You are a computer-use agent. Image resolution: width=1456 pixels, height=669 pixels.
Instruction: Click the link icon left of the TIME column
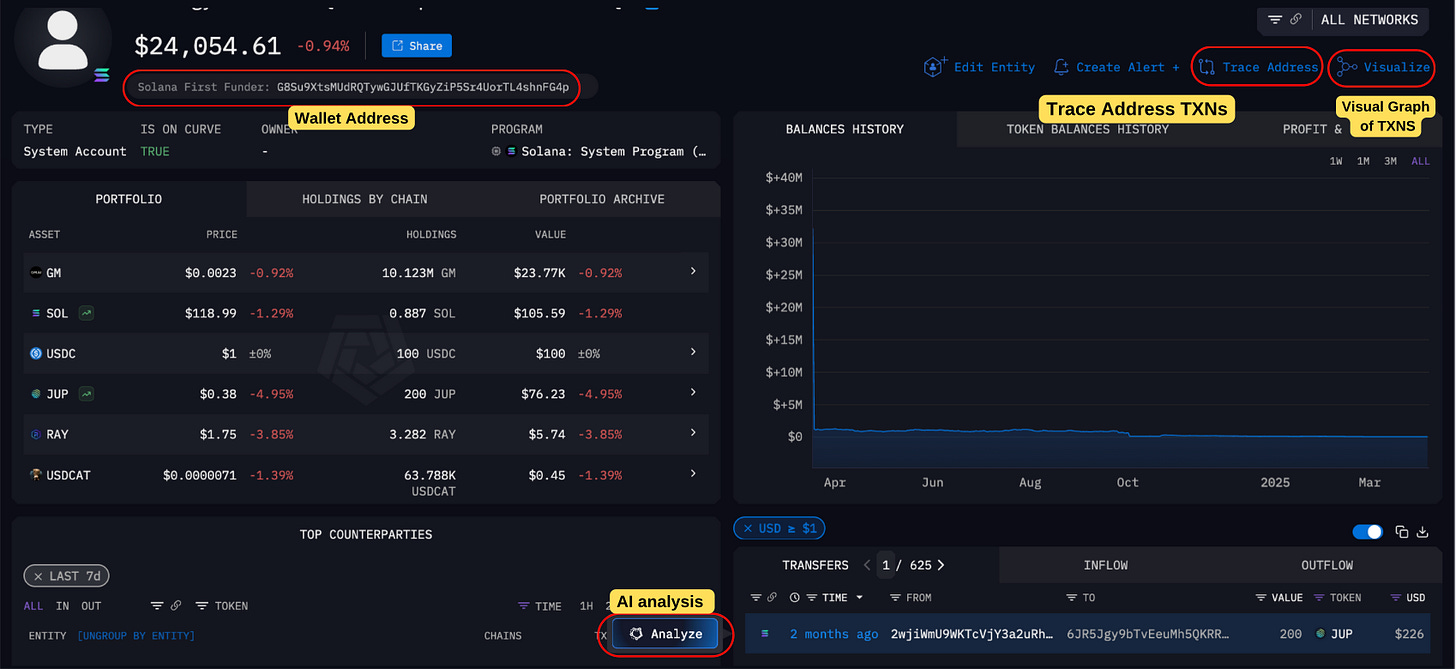772,597
